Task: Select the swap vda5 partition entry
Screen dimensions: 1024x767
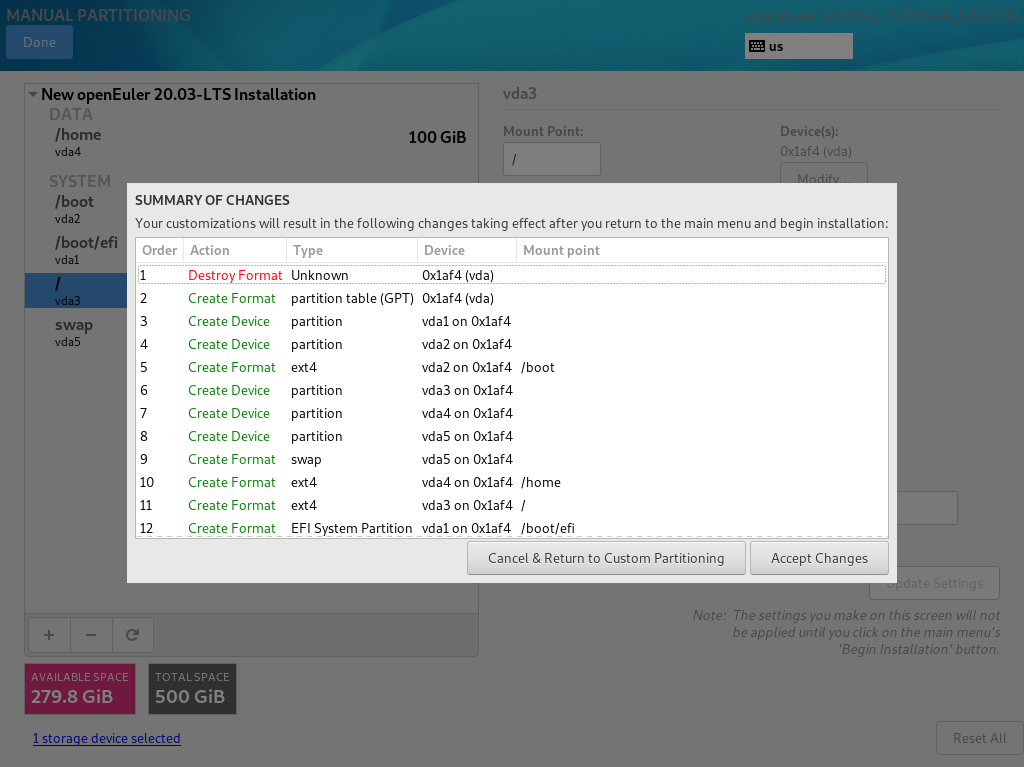Action: point(76,332)
